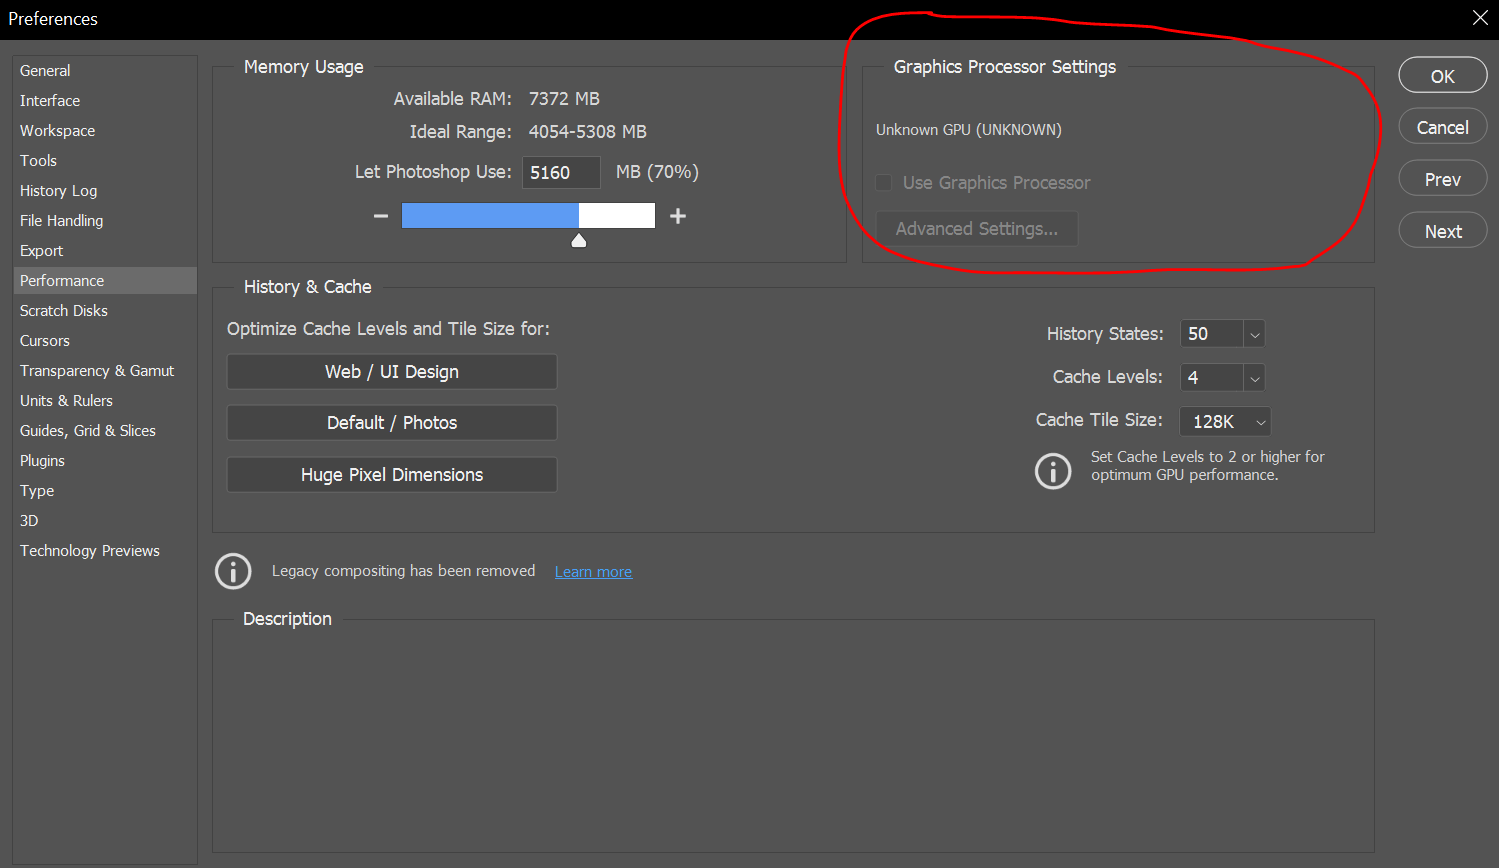The width and height of the screenshot is (1499, 868).
Task: Open the Cache Levels dropdown
Action: tap(1254, 377)
